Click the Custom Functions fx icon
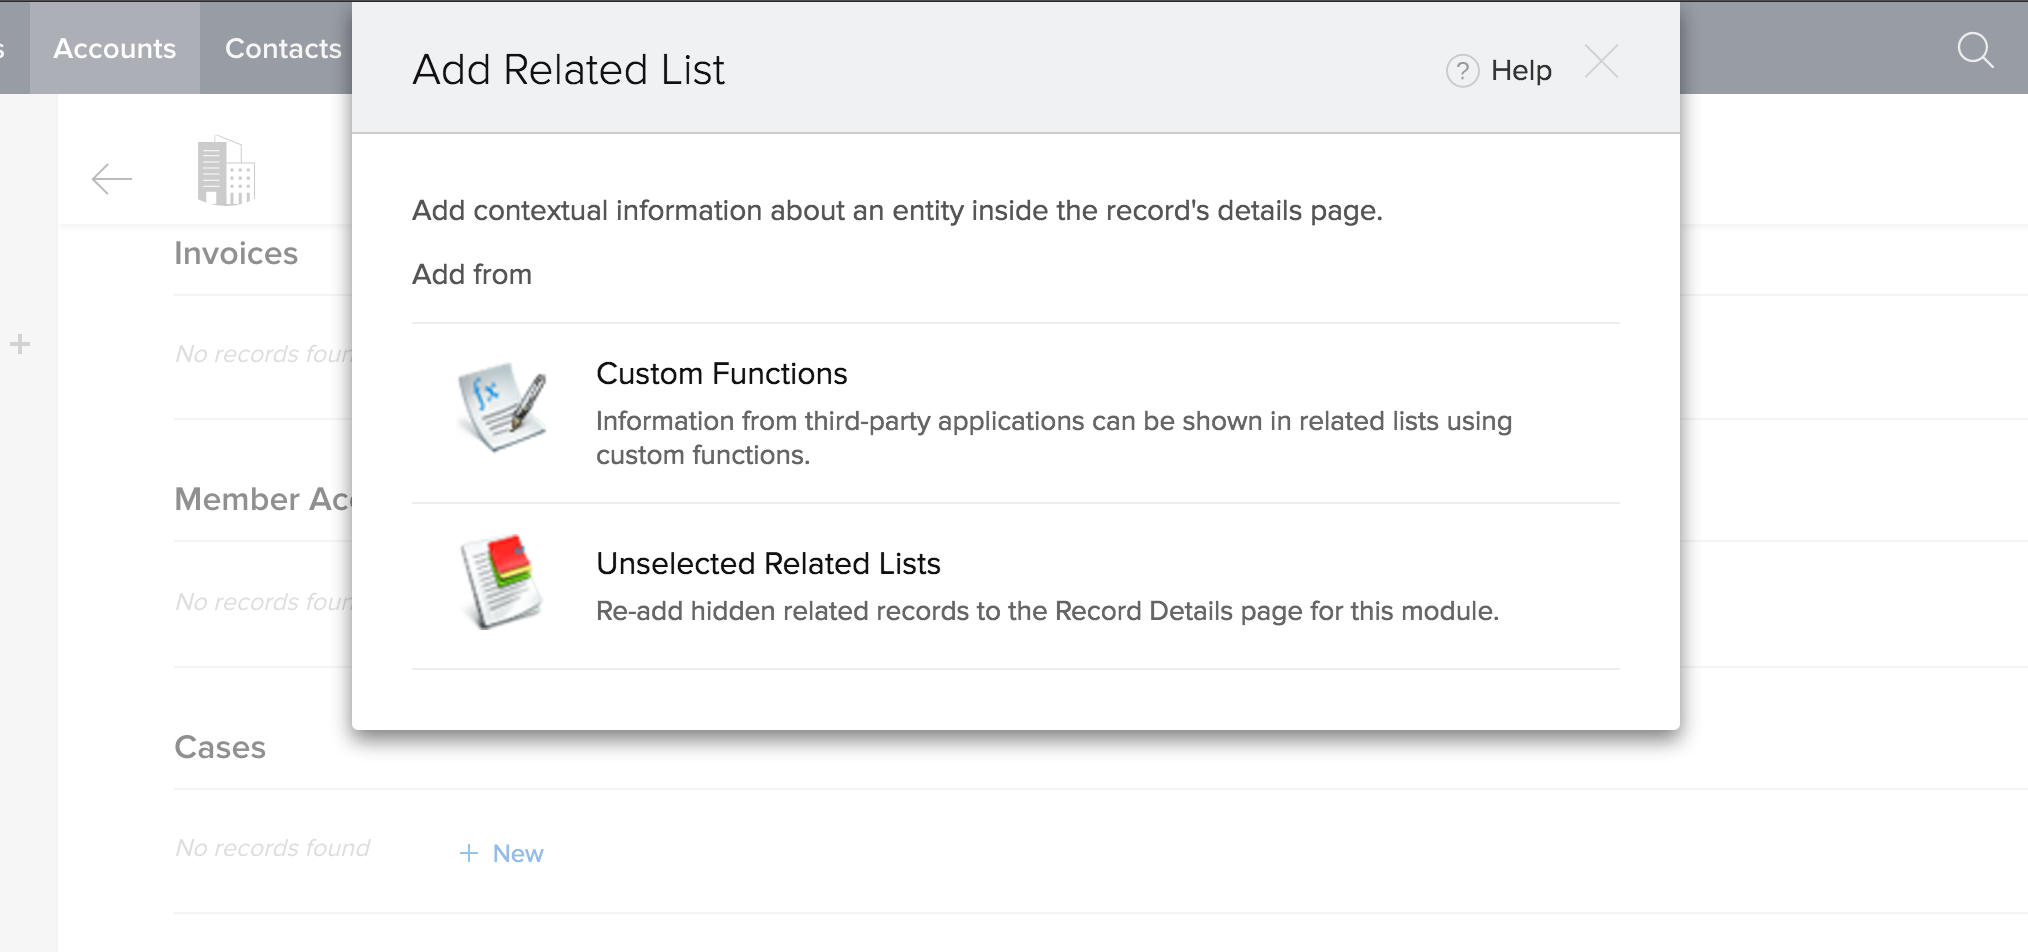Image resolution: width=2028 pixels, height=952 pixels. tap(502, 406)
